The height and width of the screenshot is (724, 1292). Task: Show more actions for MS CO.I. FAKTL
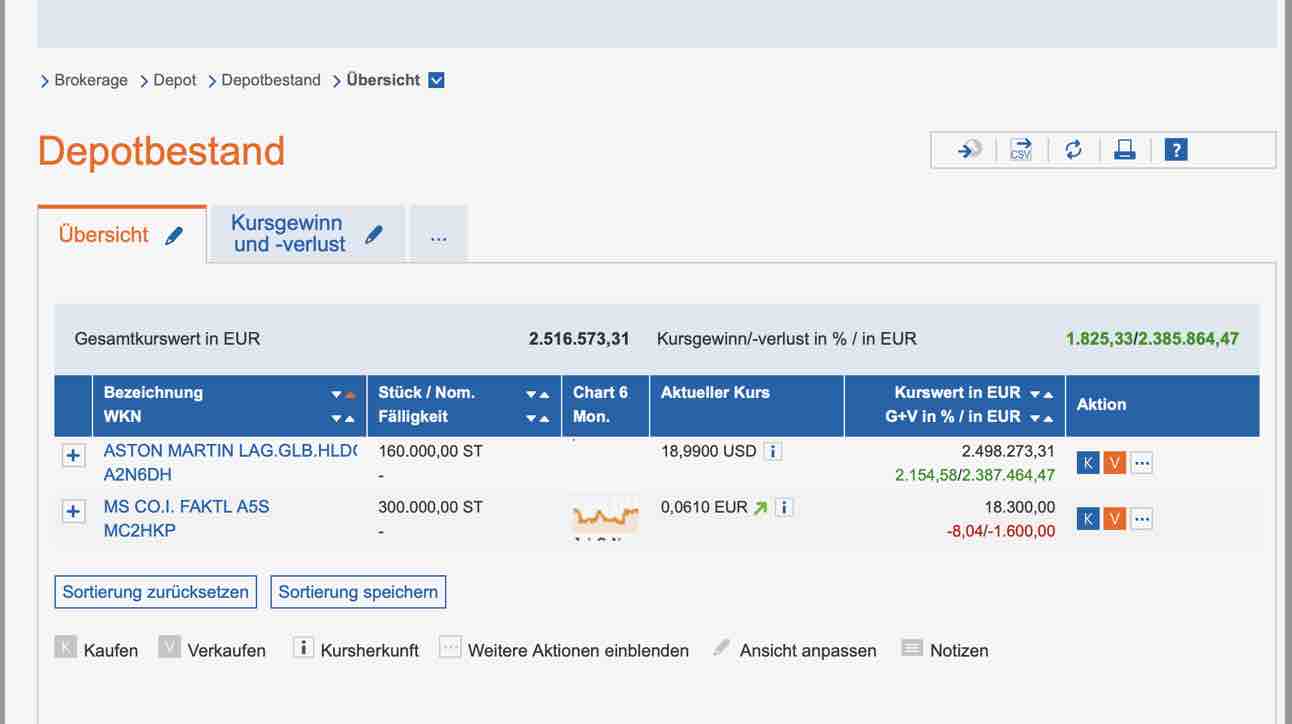(x=1141, y=518)
